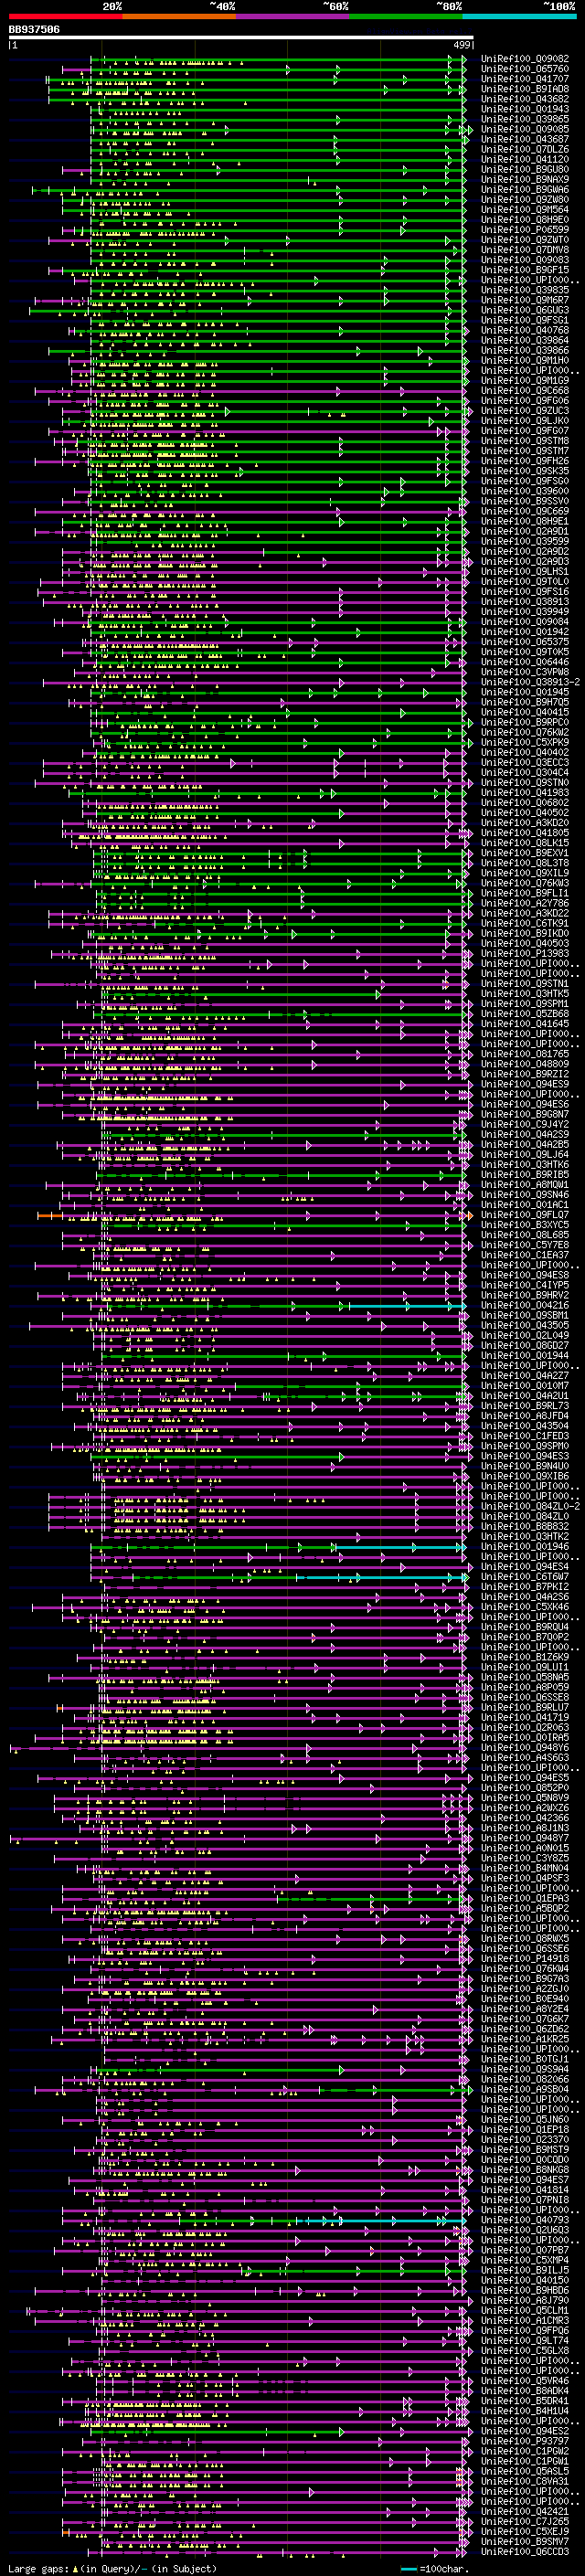Pick the UniRef100_Q40768 row label
This screenshot has width=585, height=2576.
pyautogui.click(x=525, y=330)
